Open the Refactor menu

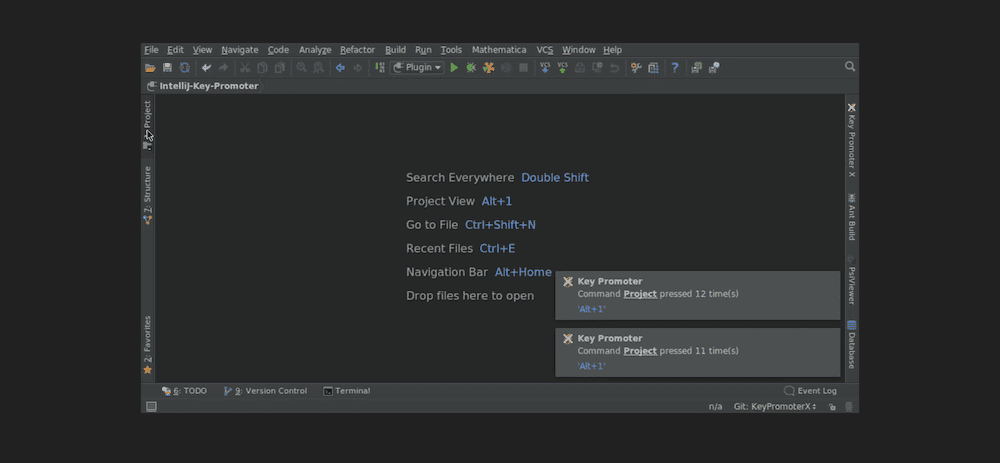pyautogui.click(x=357, y=50)
